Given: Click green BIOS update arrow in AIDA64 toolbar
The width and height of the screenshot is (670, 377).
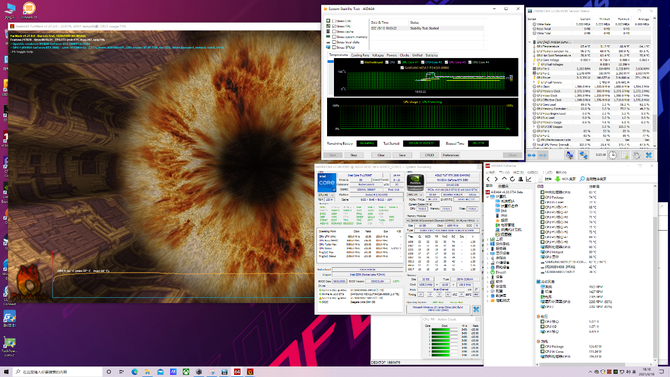Looking at the screenshot, I should click(558, 179).
